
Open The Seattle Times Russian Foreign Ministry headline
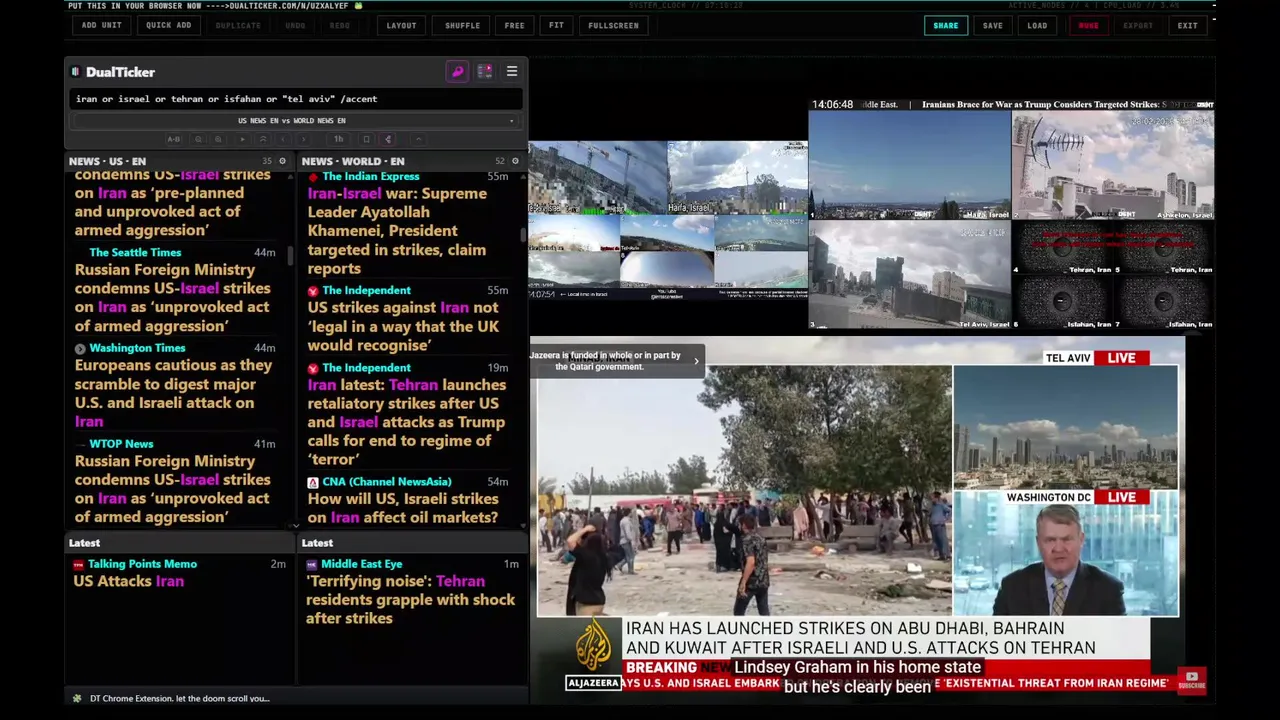172,297
